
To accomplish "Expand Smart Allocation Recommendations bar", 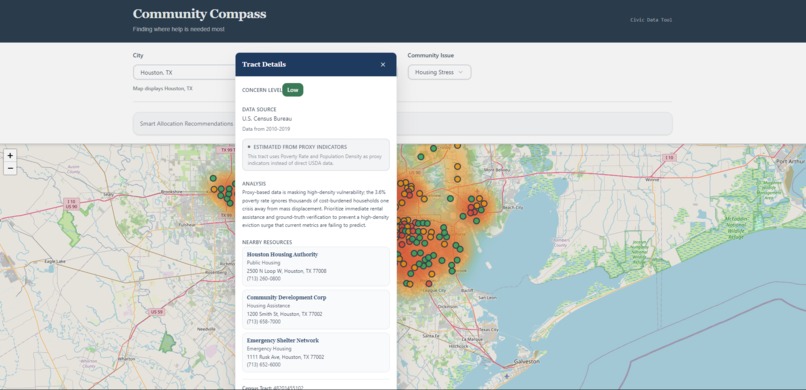I will coord(402,124).
